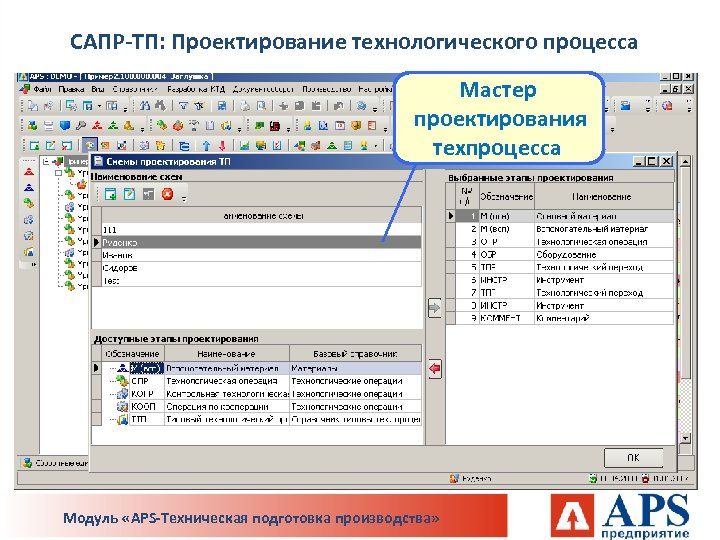The image size is (720, 540).
Task: Click the green pyramid icon in second toolbar
Action: coord(112,125)
